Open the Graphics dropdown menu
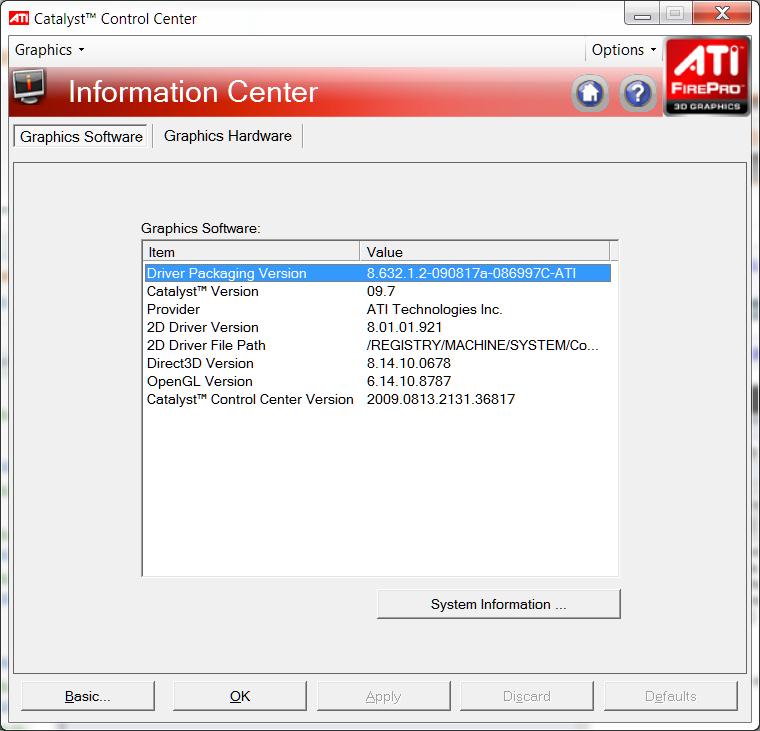Viewport: 760px width, 731px height. 49,49
